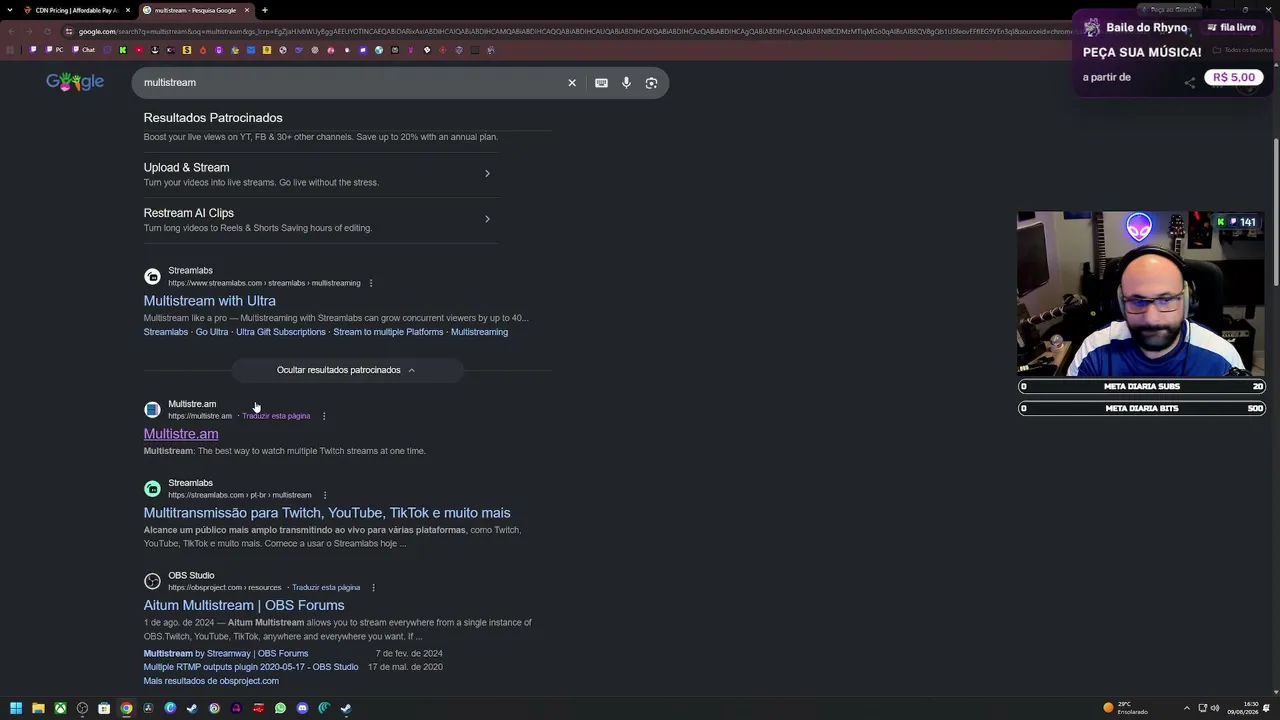Go to Google home via the logo
The height and width of the screenshot is (720, 1280).
coord(75,82)
